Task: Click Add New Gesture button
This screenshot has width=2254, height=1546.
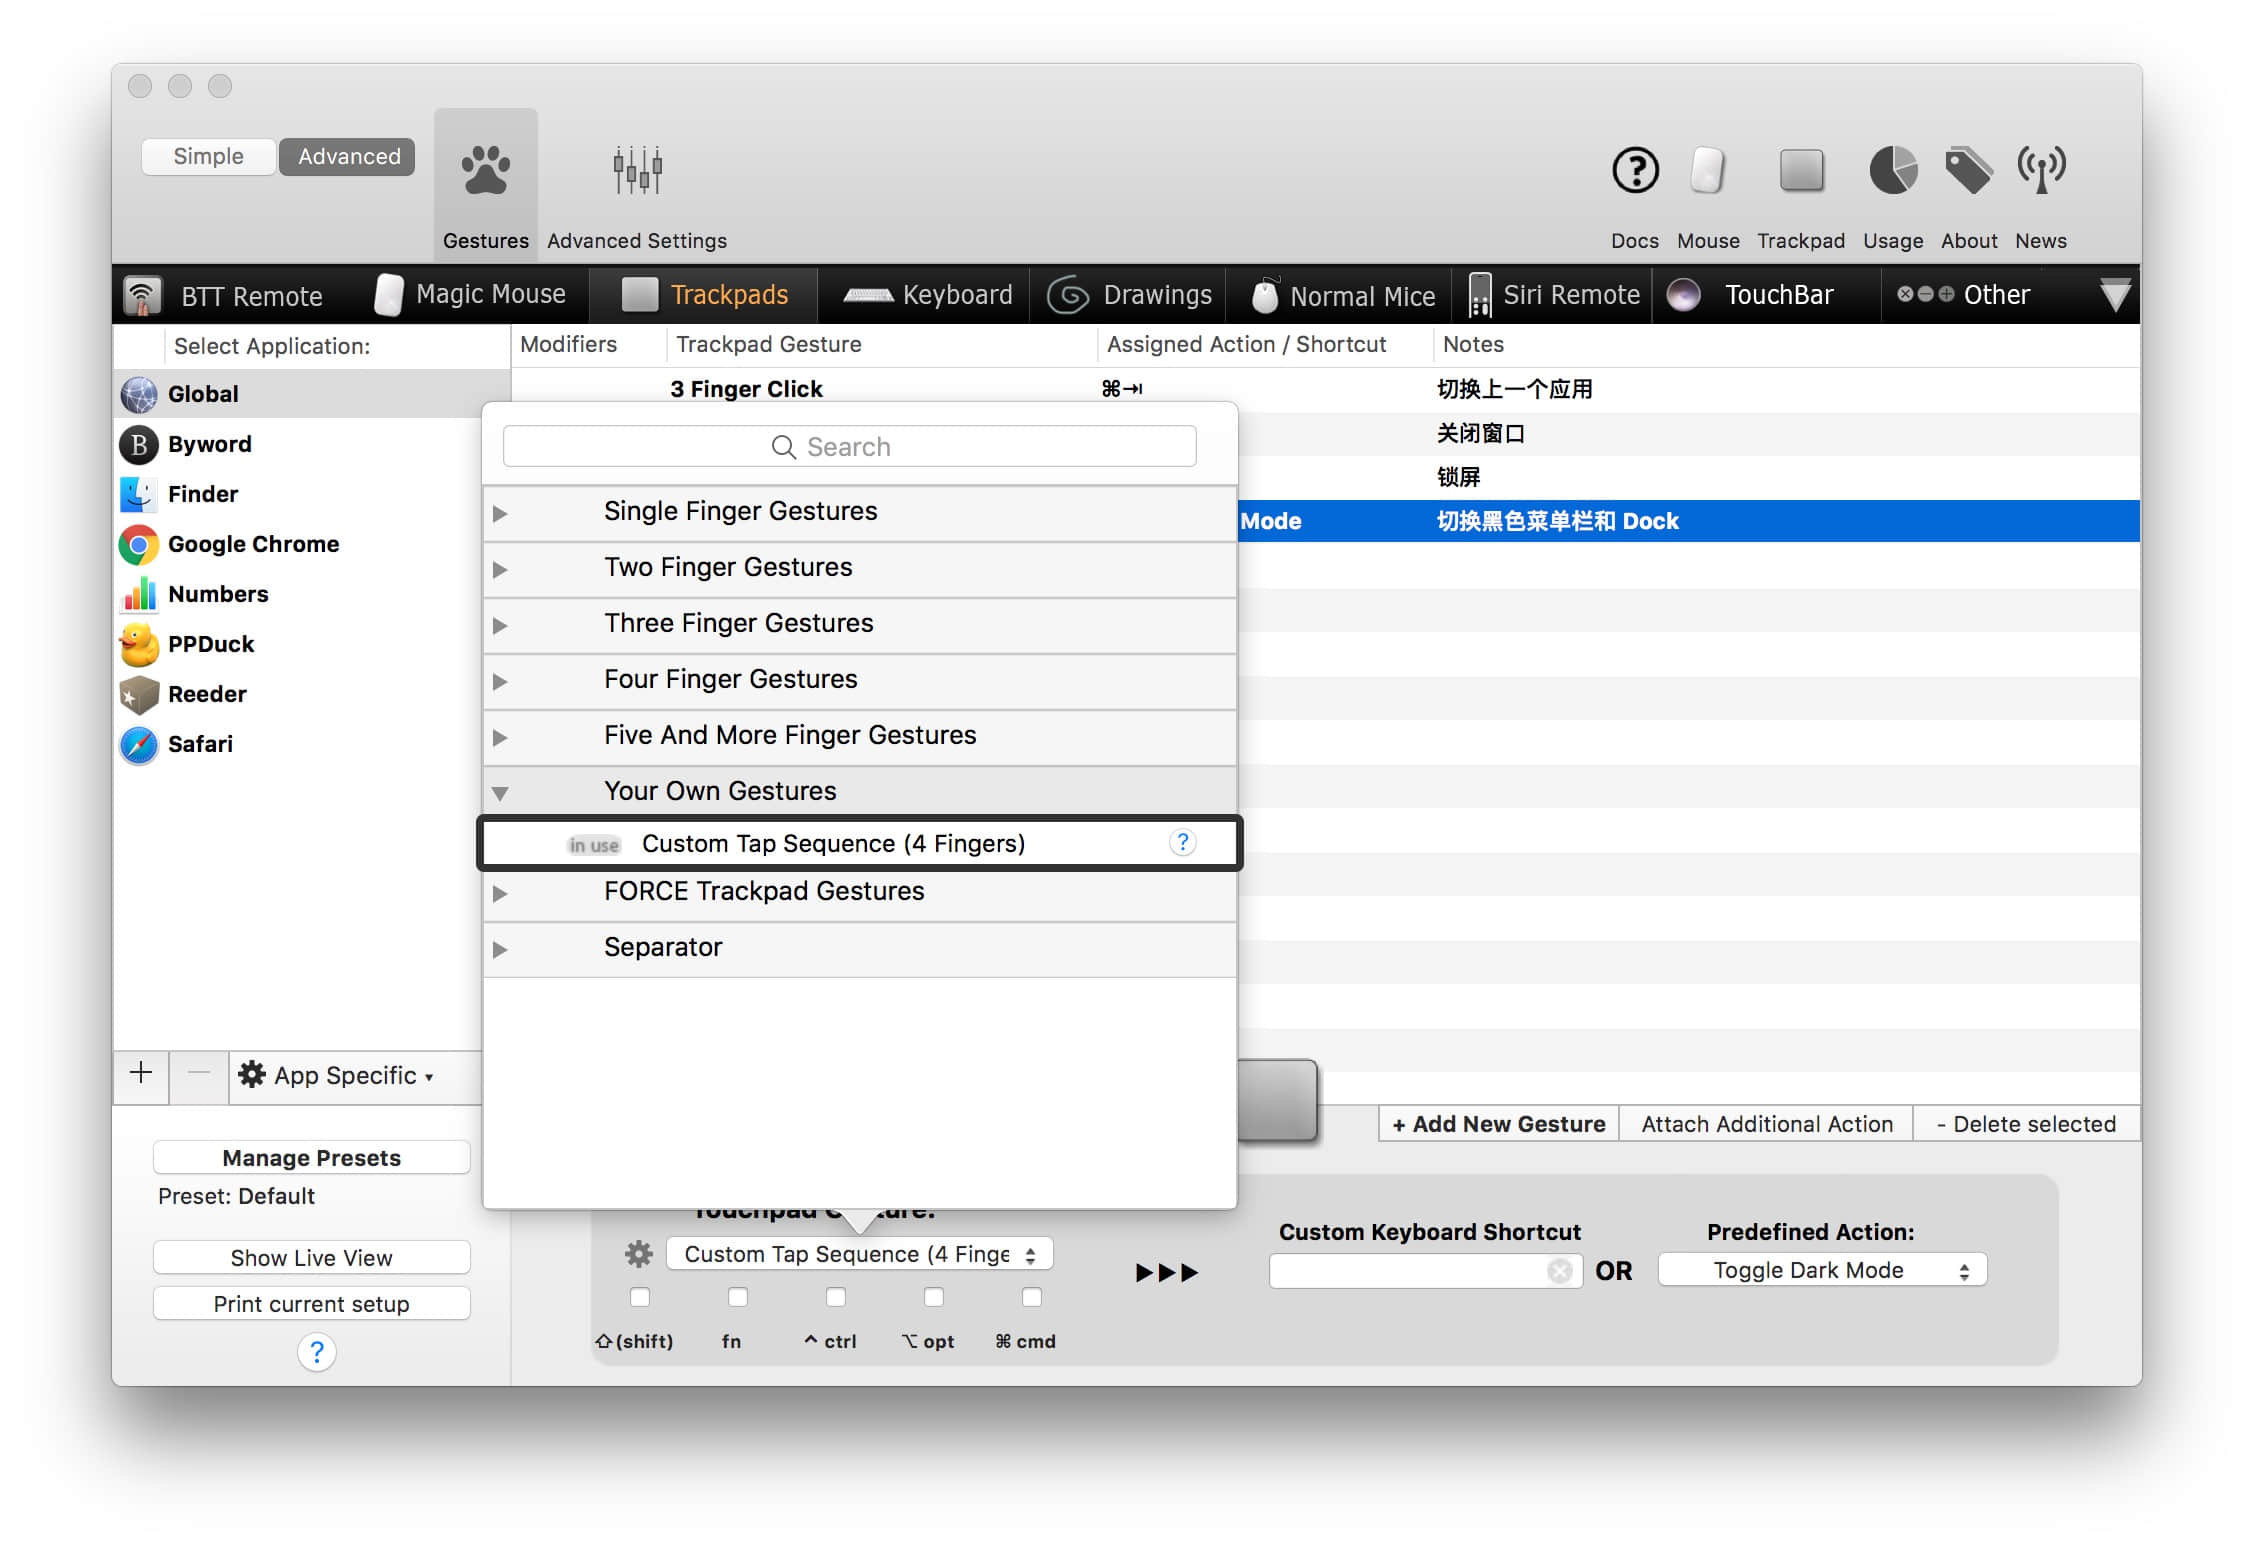Action: (1498, 1124)
